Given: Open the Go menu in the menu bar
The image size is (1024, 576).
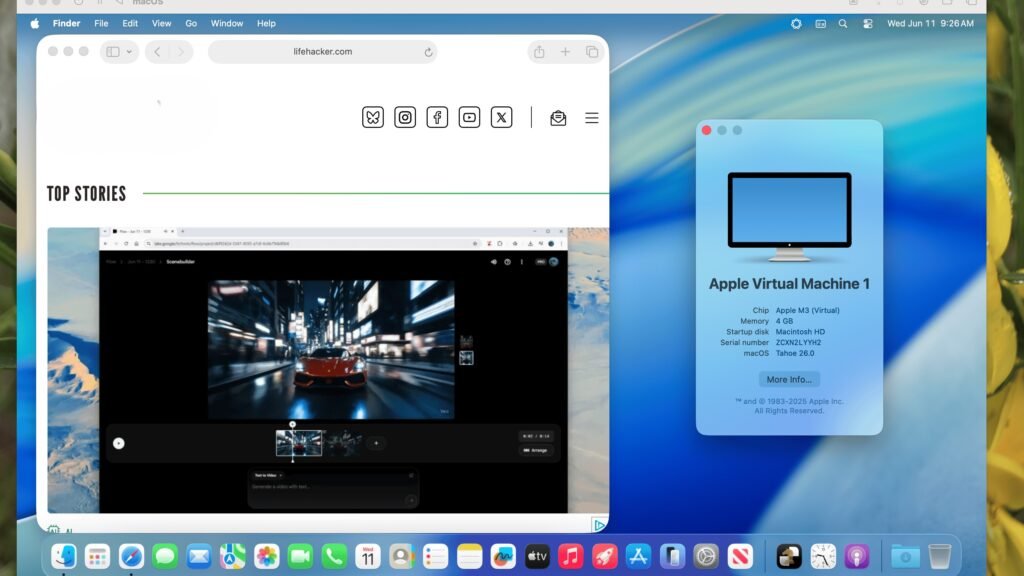Looking at the screenshot, I should (191, 23).
